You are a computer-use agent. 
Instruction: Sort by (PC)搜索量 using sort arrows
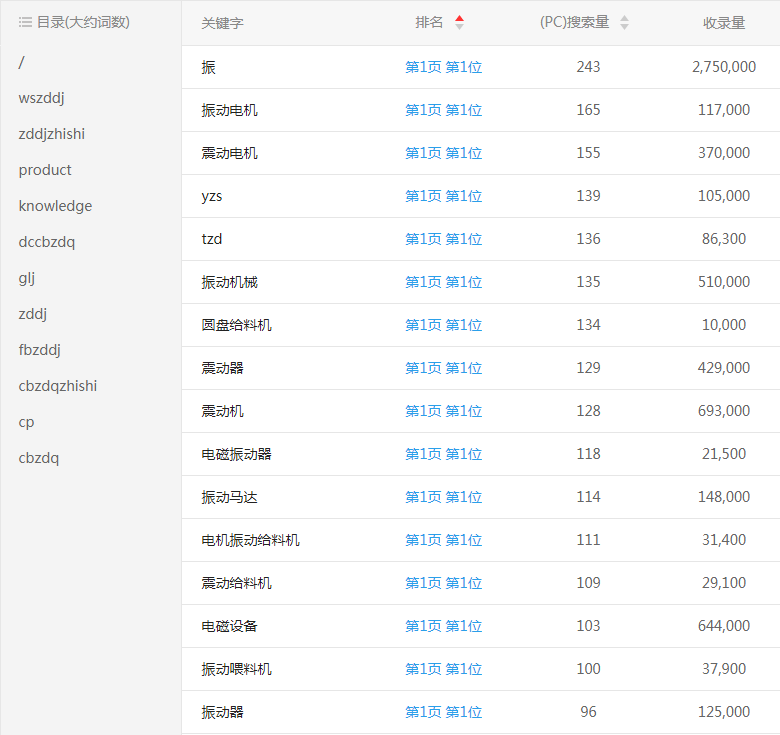pos(624,23)
